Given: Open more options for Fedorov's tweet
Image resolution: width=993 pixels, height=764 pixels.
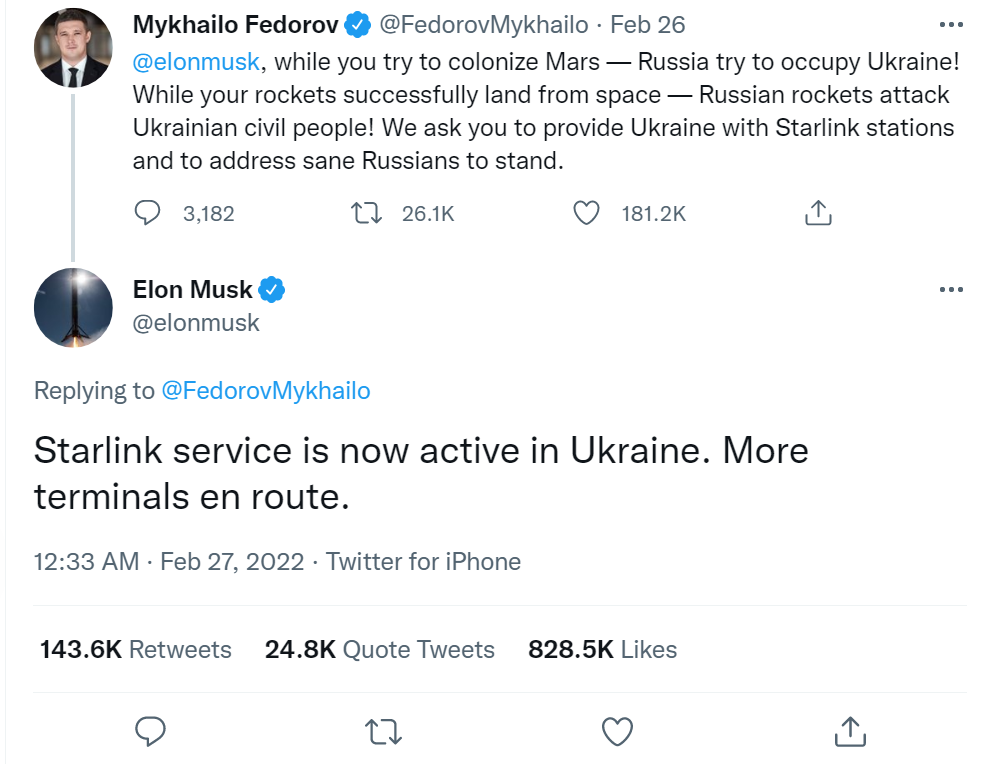Looking at the screenshot, I should pyautogui.click(x=952, y=24).
